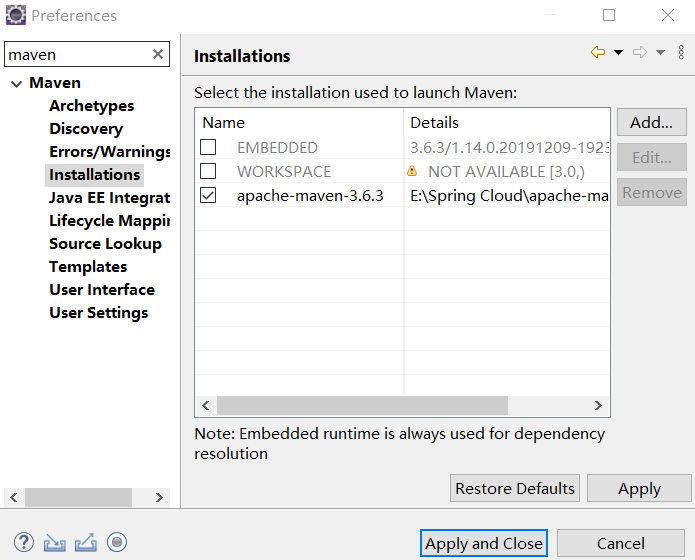Screen dimensions: 695x560
Task: Select the Installations preference page
Action: click(x=94, y=175)
